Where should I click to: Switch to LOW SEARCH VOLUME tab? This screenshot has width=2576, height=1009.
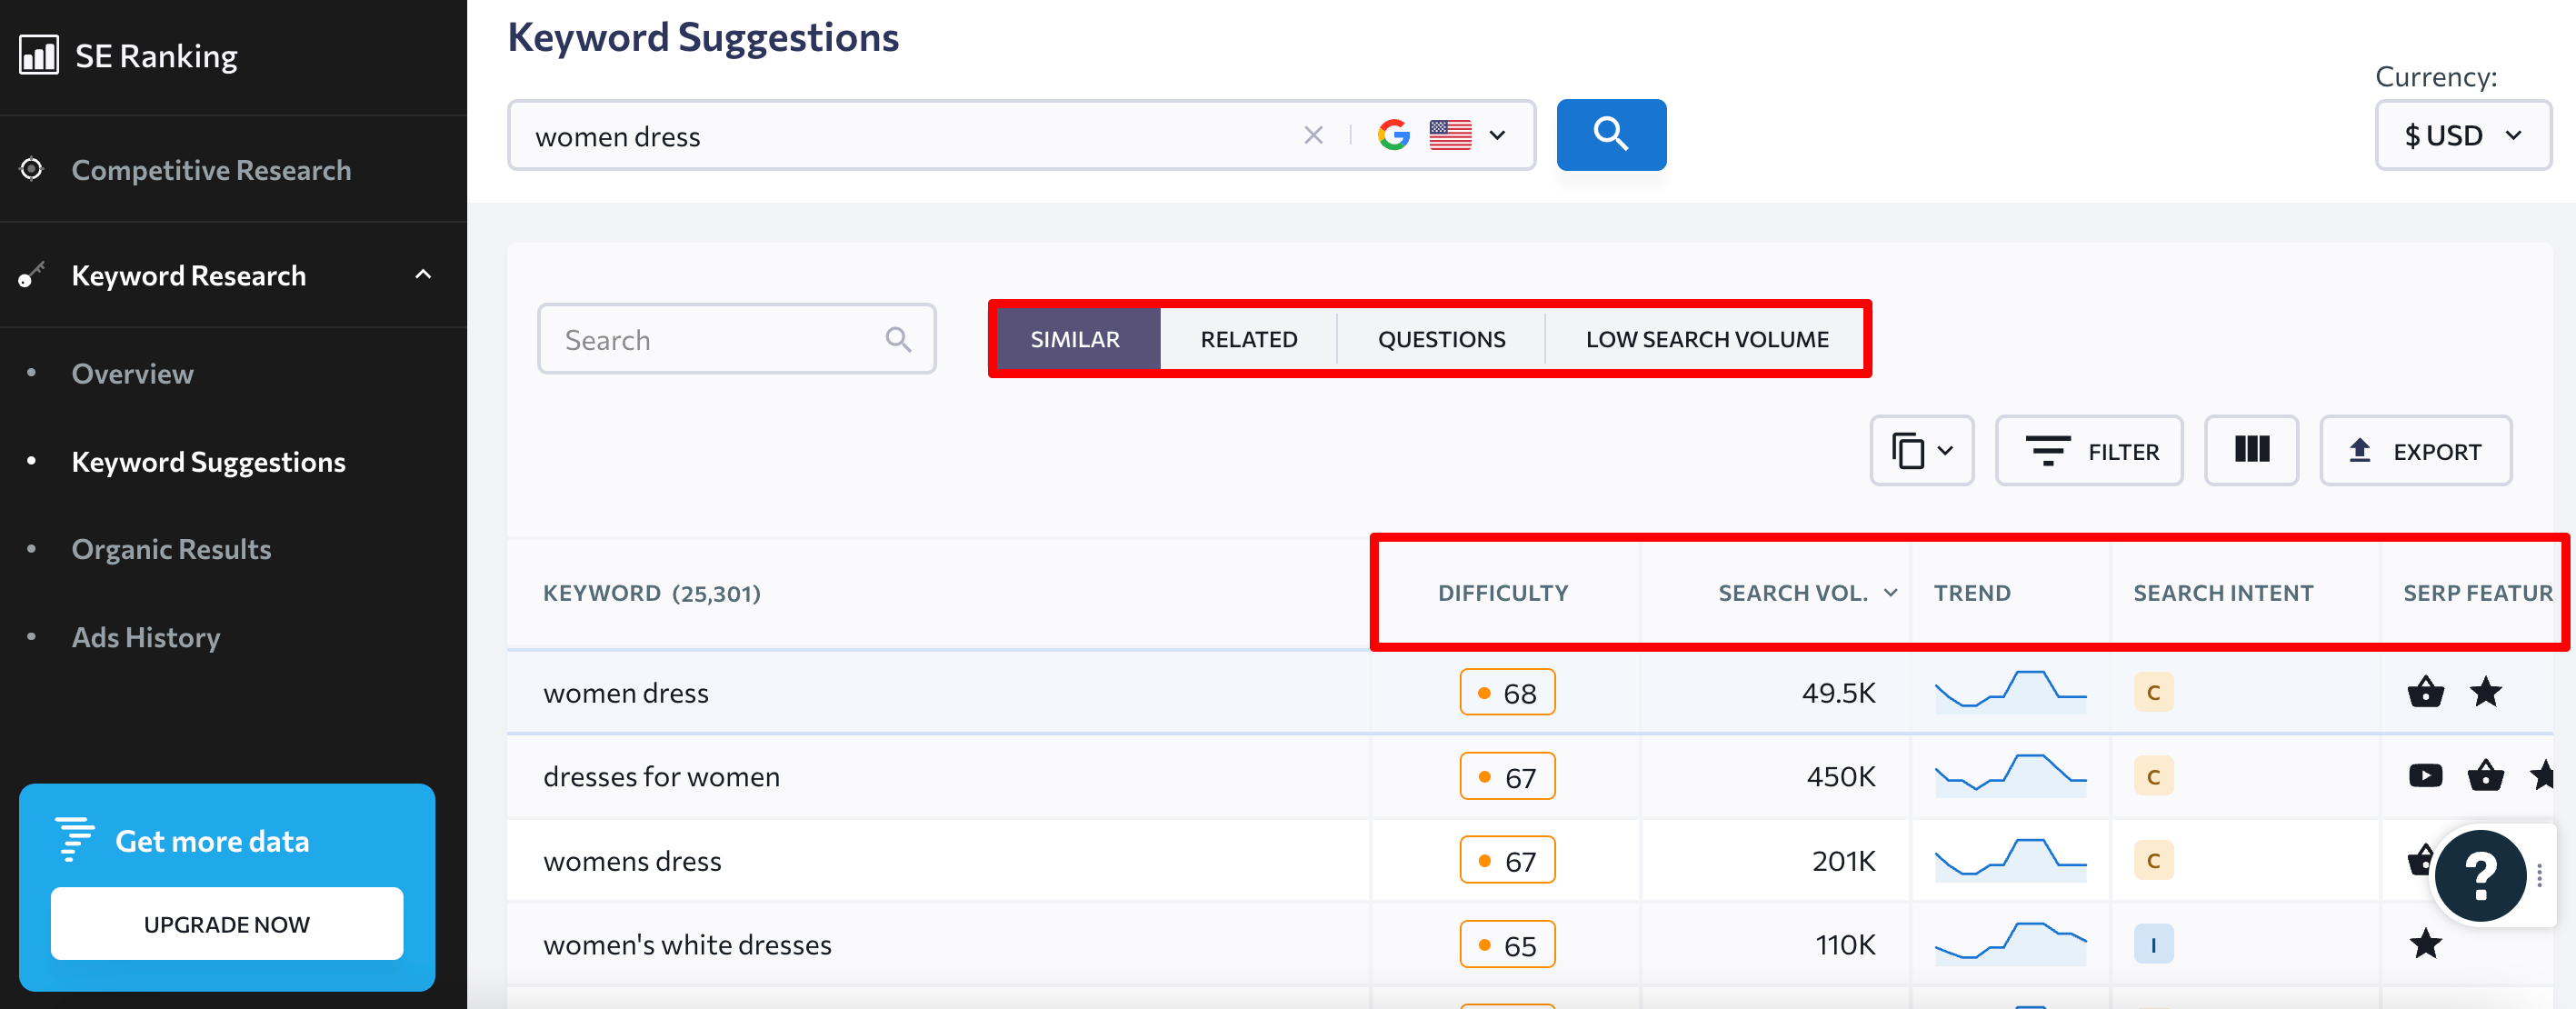(x=1706, y=339)
